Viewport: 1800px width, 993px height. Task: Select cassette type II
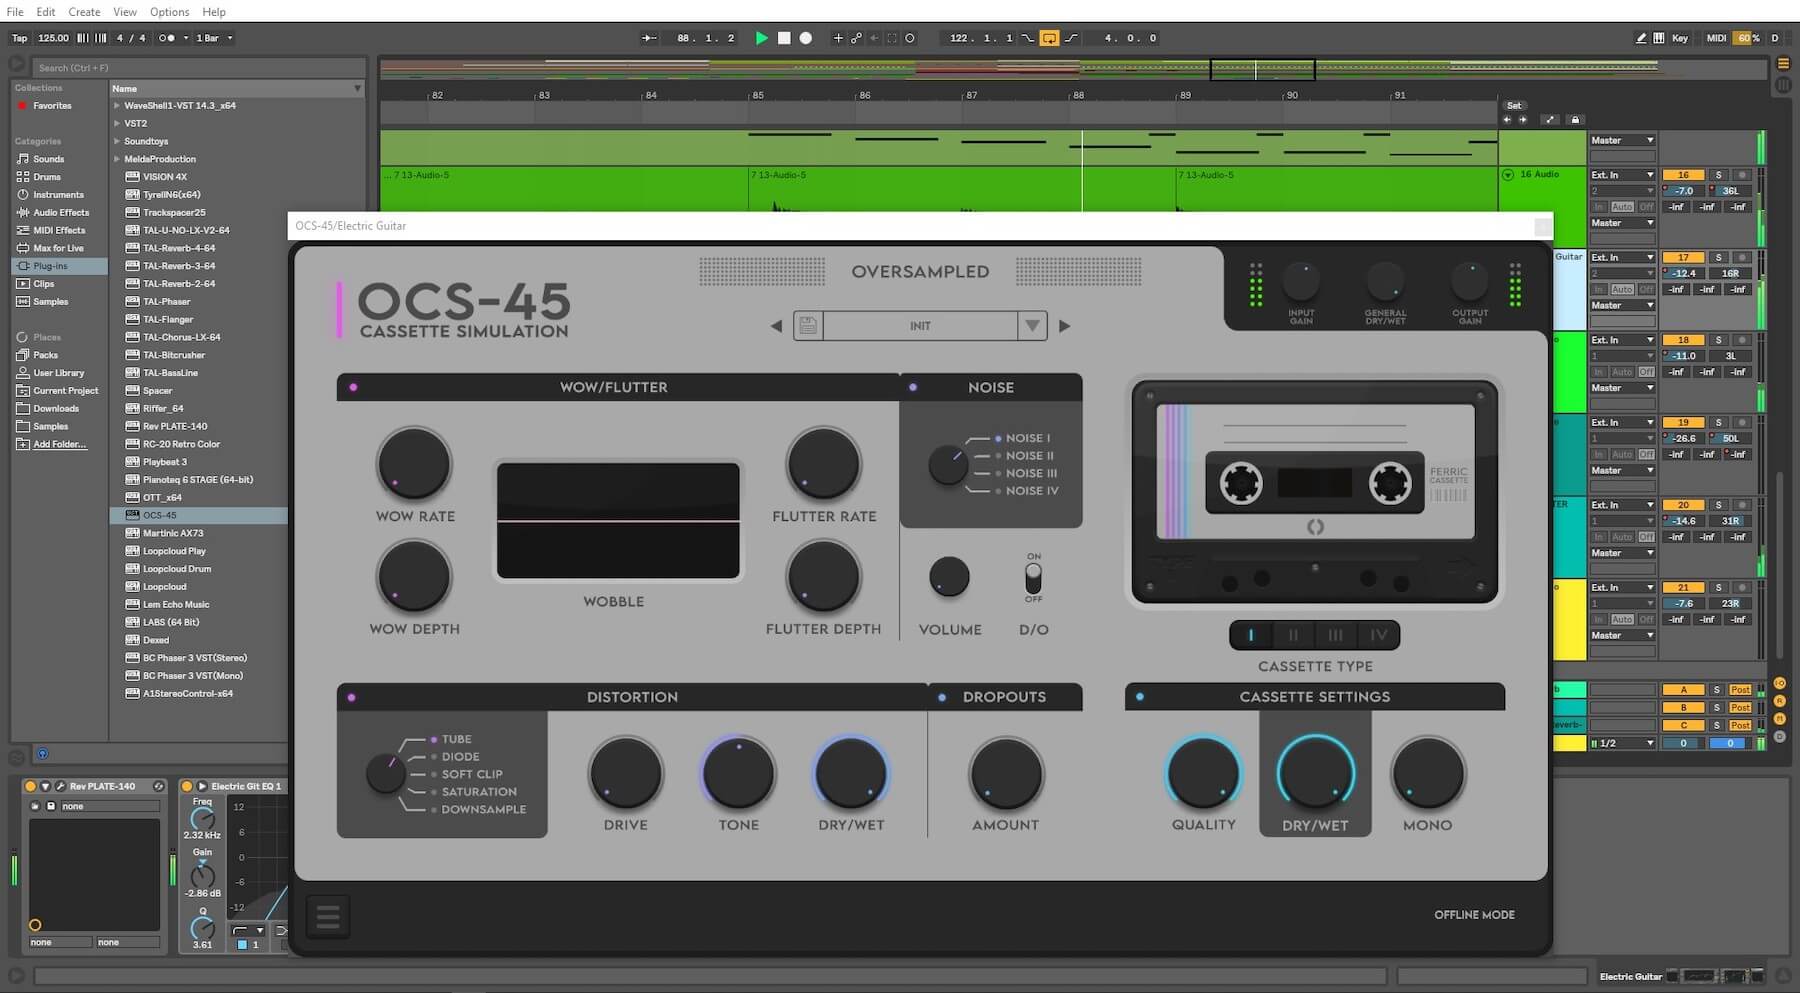pos(1293,635)
